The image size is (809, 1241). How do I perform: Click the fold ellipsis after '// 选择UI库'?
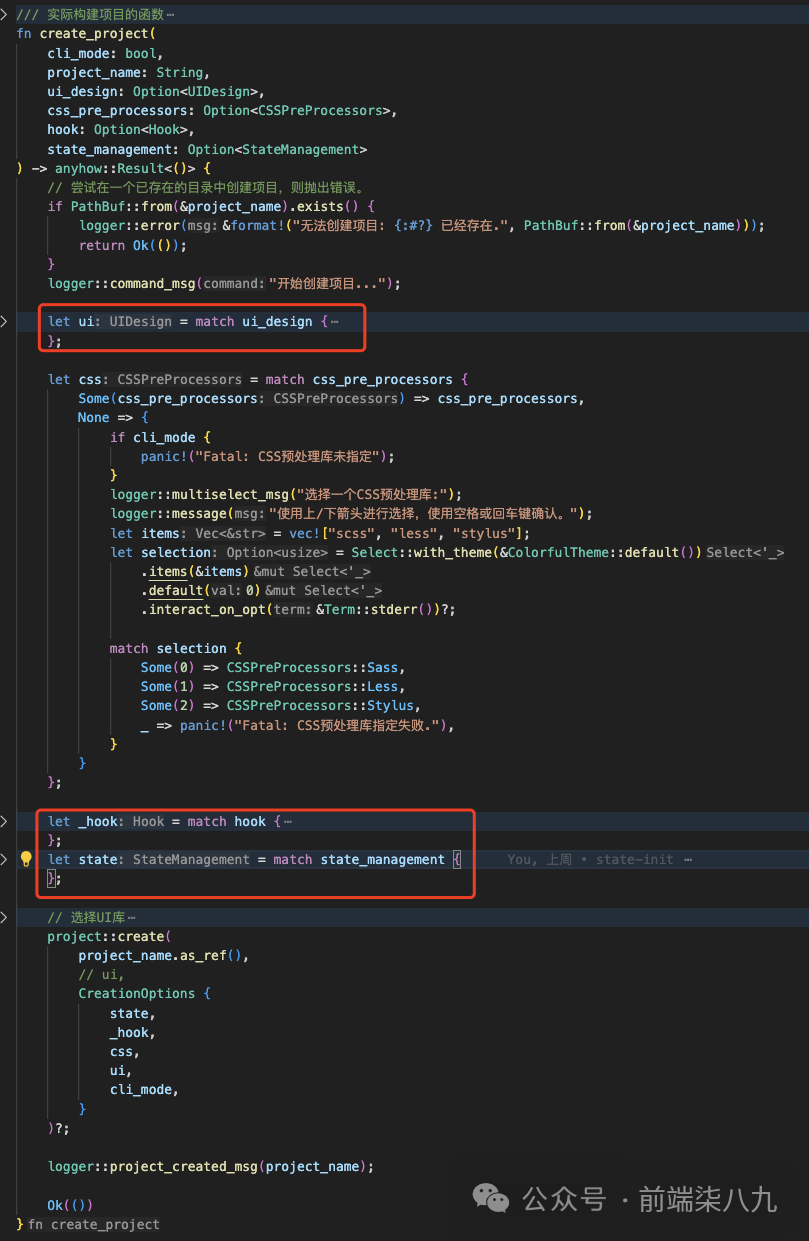click(x=131, y=917)
